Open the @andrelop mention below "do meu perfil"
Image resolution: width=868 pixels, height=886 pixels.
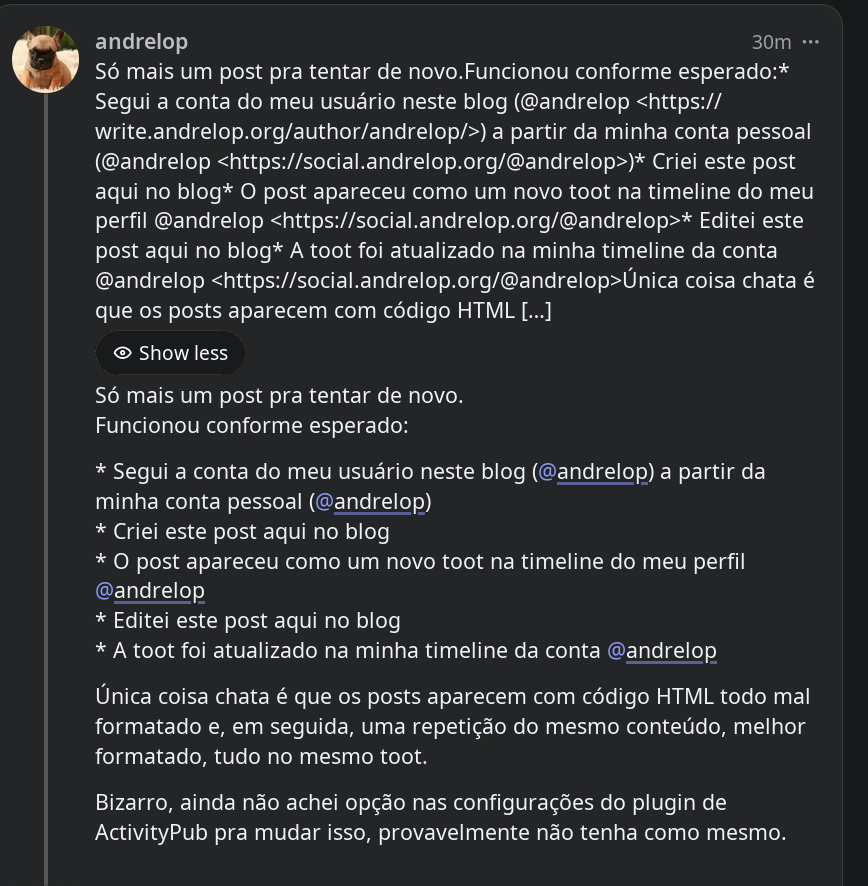pyautogui.click(x=150, y=590)
